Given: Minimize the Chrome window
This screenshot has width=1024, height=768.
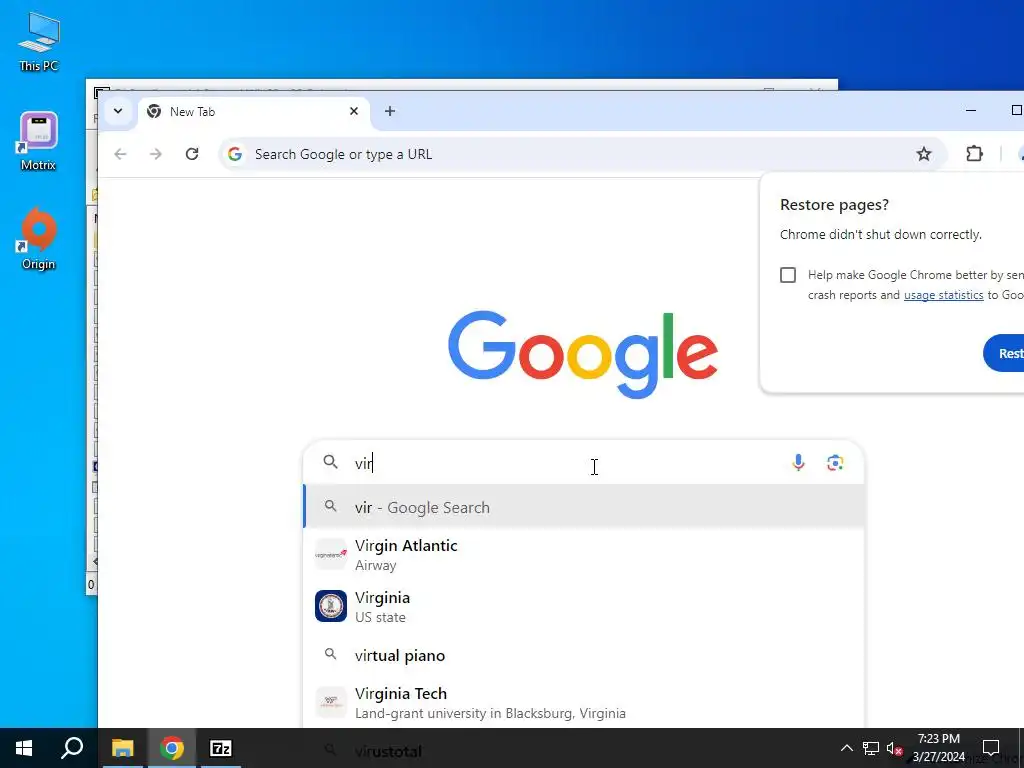Looking at the screenshot, I should (970, 110).
